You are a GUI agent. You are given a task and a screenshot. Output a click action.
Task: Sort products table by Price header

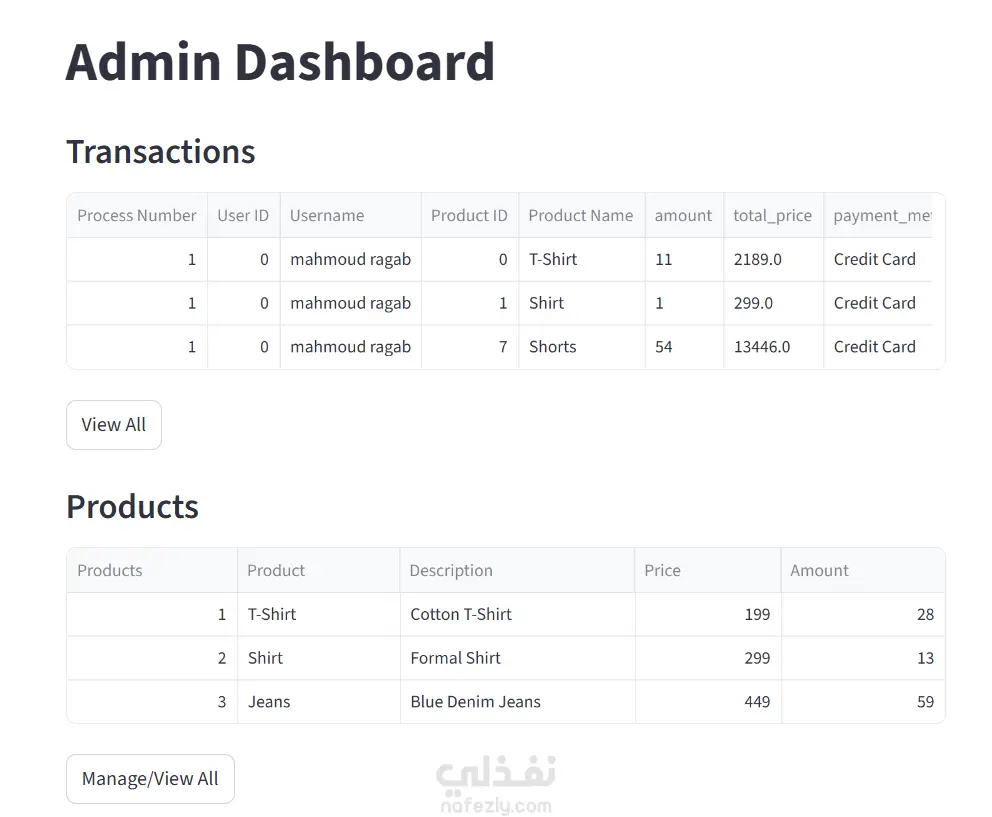(x=662, y=570)
